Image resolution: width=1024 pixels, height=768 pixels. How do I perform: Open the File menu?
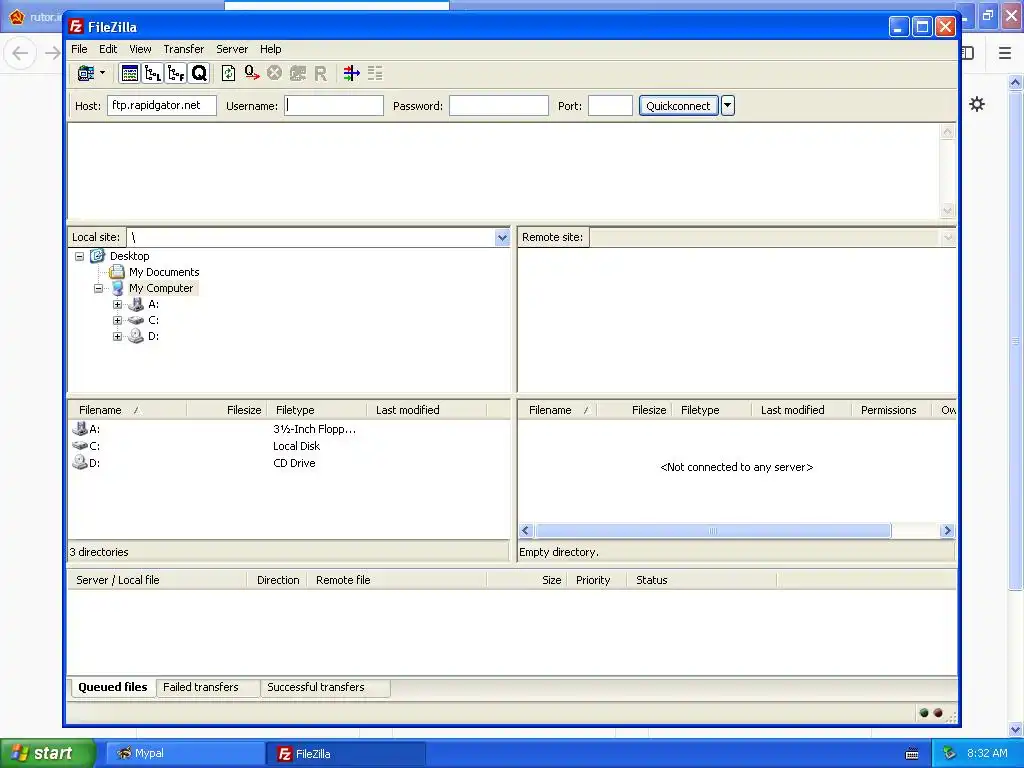[x=79, y=49]
